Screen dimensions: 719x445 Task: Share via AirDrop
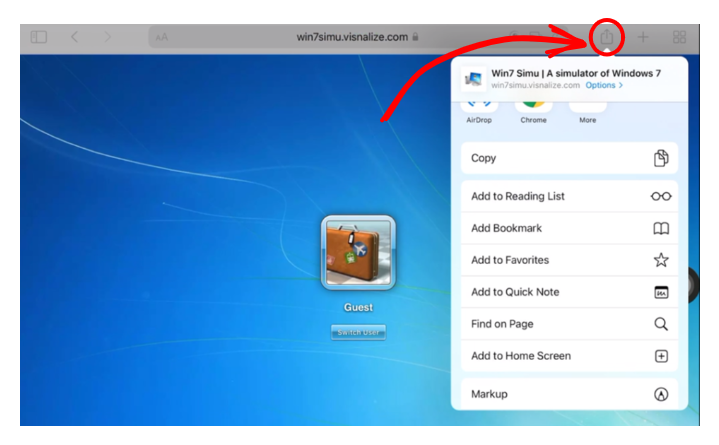[479, 111]
